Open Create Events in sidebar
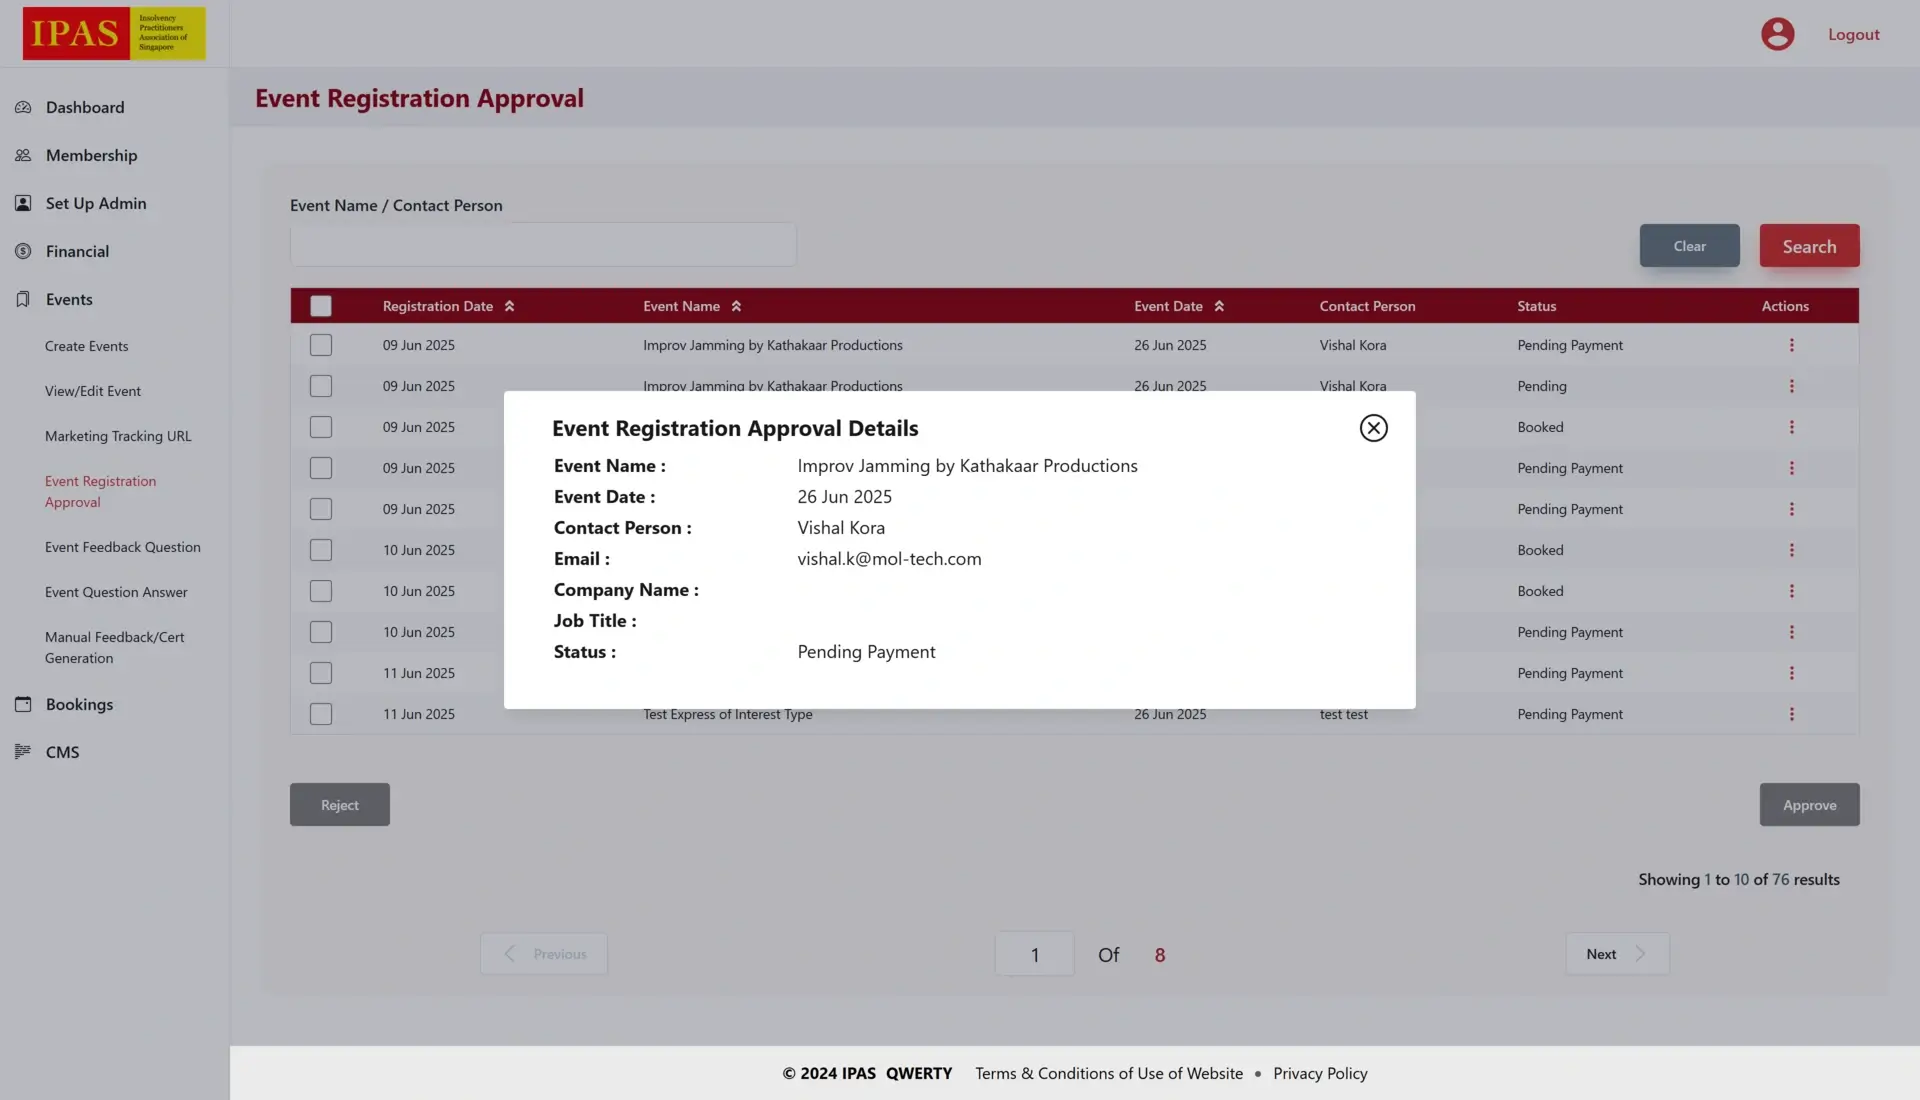This screenshot has width=1920, height=1100. point(86,346)
